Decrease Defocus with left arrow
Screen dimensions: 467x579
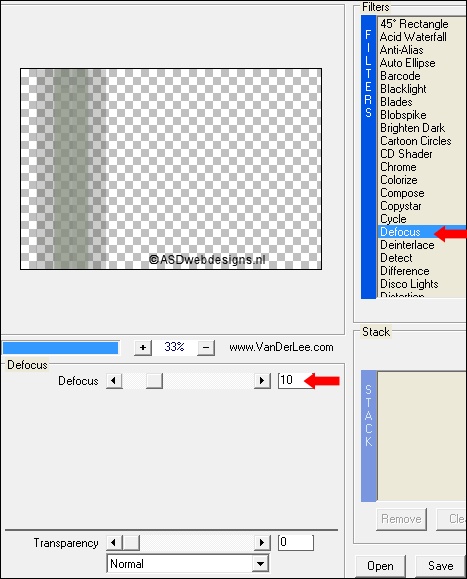click(x=114, y=381)
